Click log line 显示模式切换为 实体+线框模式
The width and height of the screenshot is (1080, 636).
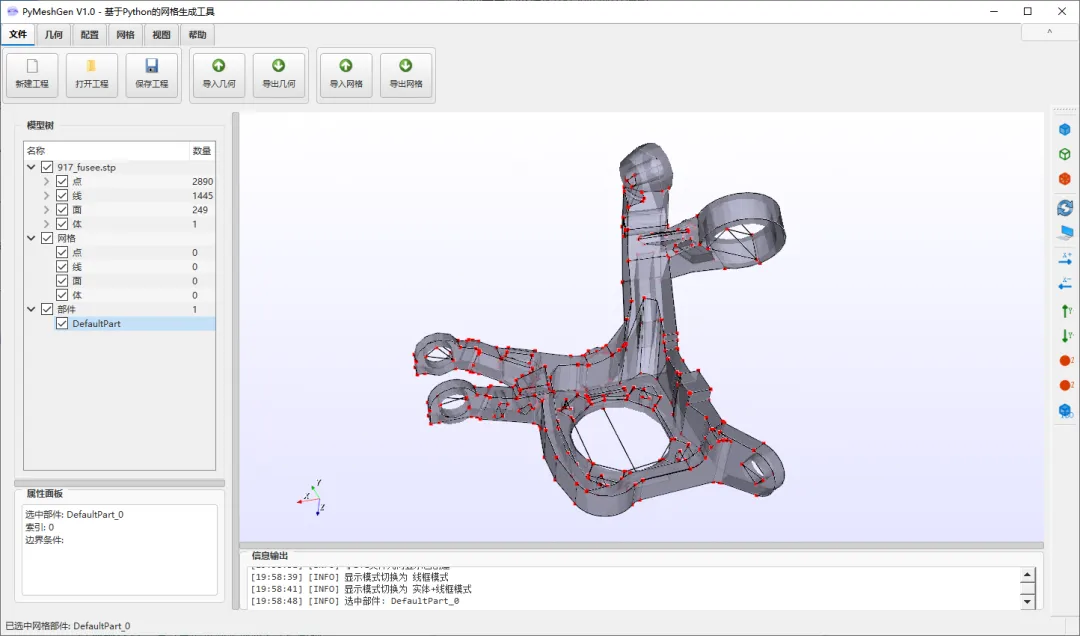coord(361,589)
